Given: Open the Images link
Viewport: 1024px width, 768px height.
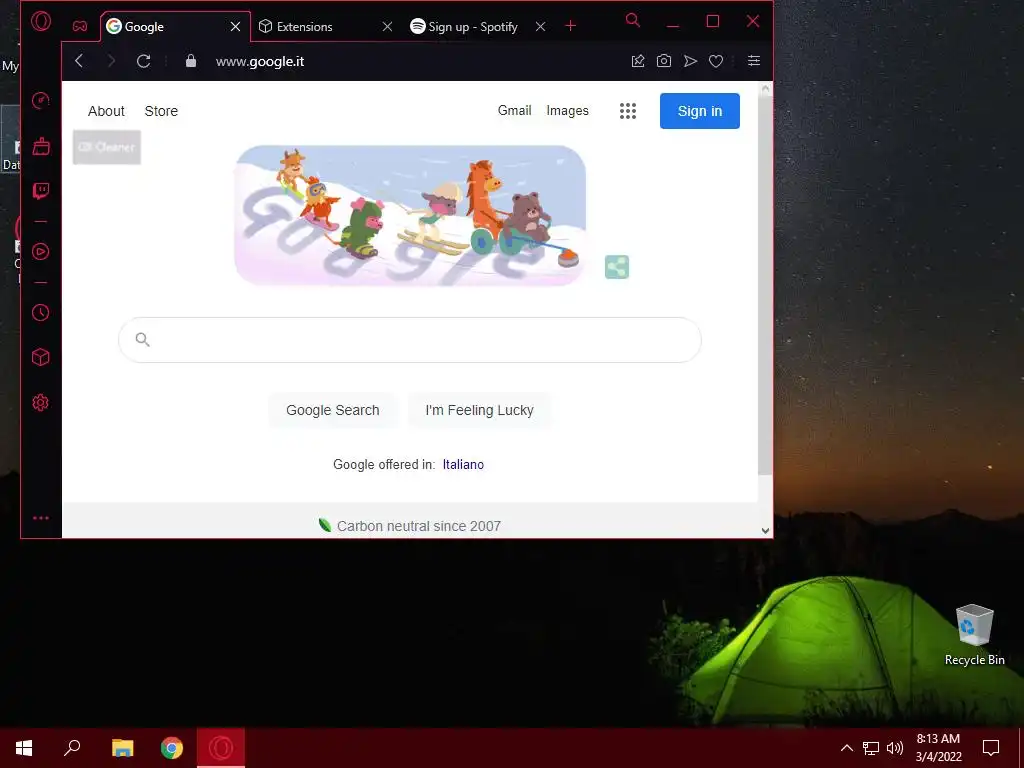Looking at the screenshot, I should point(568,110).
